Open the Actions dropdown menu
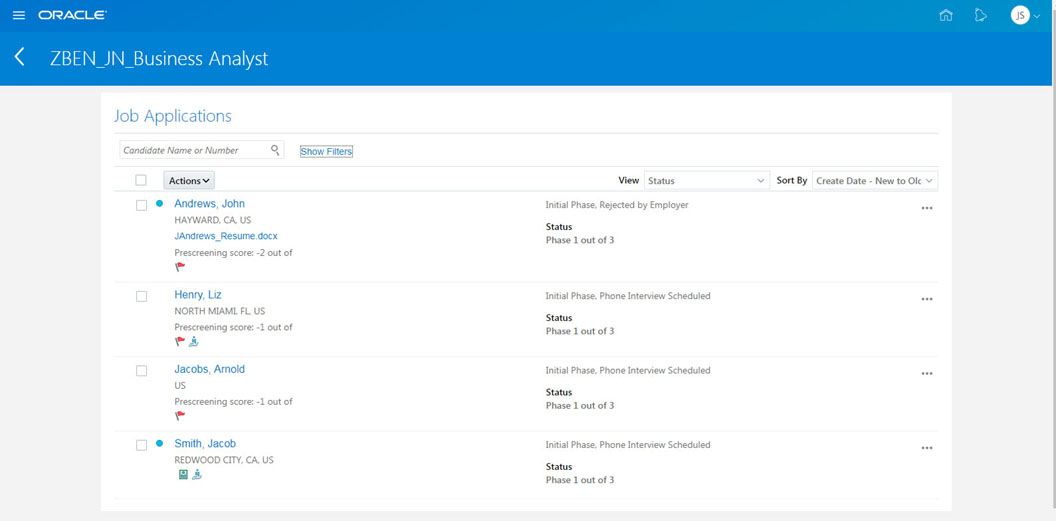Viewport: 1056px width, 521px height. pos(189,180)
